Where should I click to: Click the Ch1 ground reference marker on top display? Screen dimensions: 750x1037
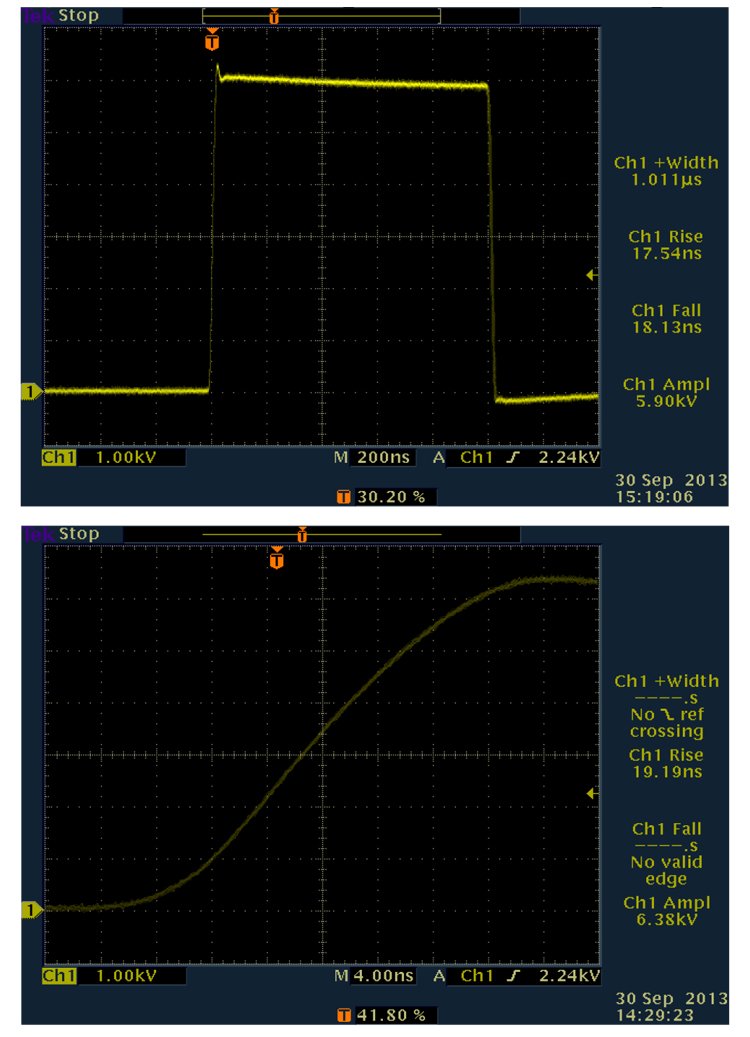29,392
